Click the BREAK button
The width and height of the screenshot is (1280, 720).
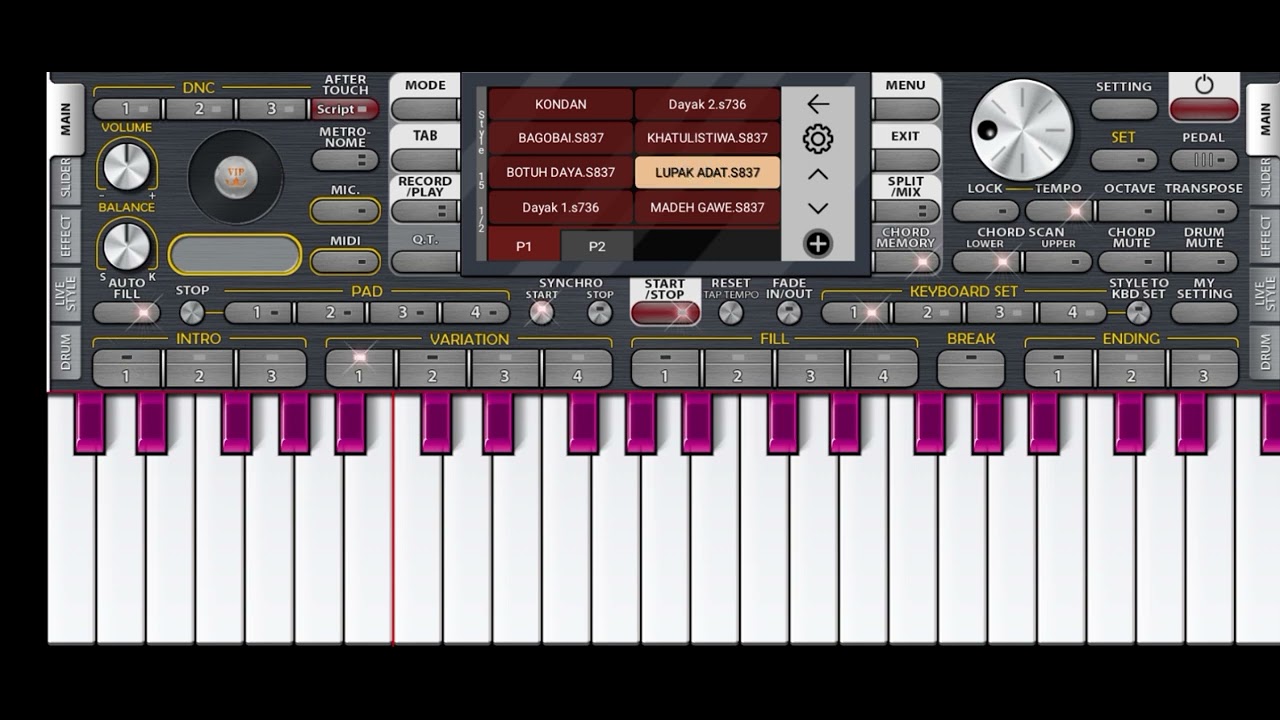pos(971,368)
